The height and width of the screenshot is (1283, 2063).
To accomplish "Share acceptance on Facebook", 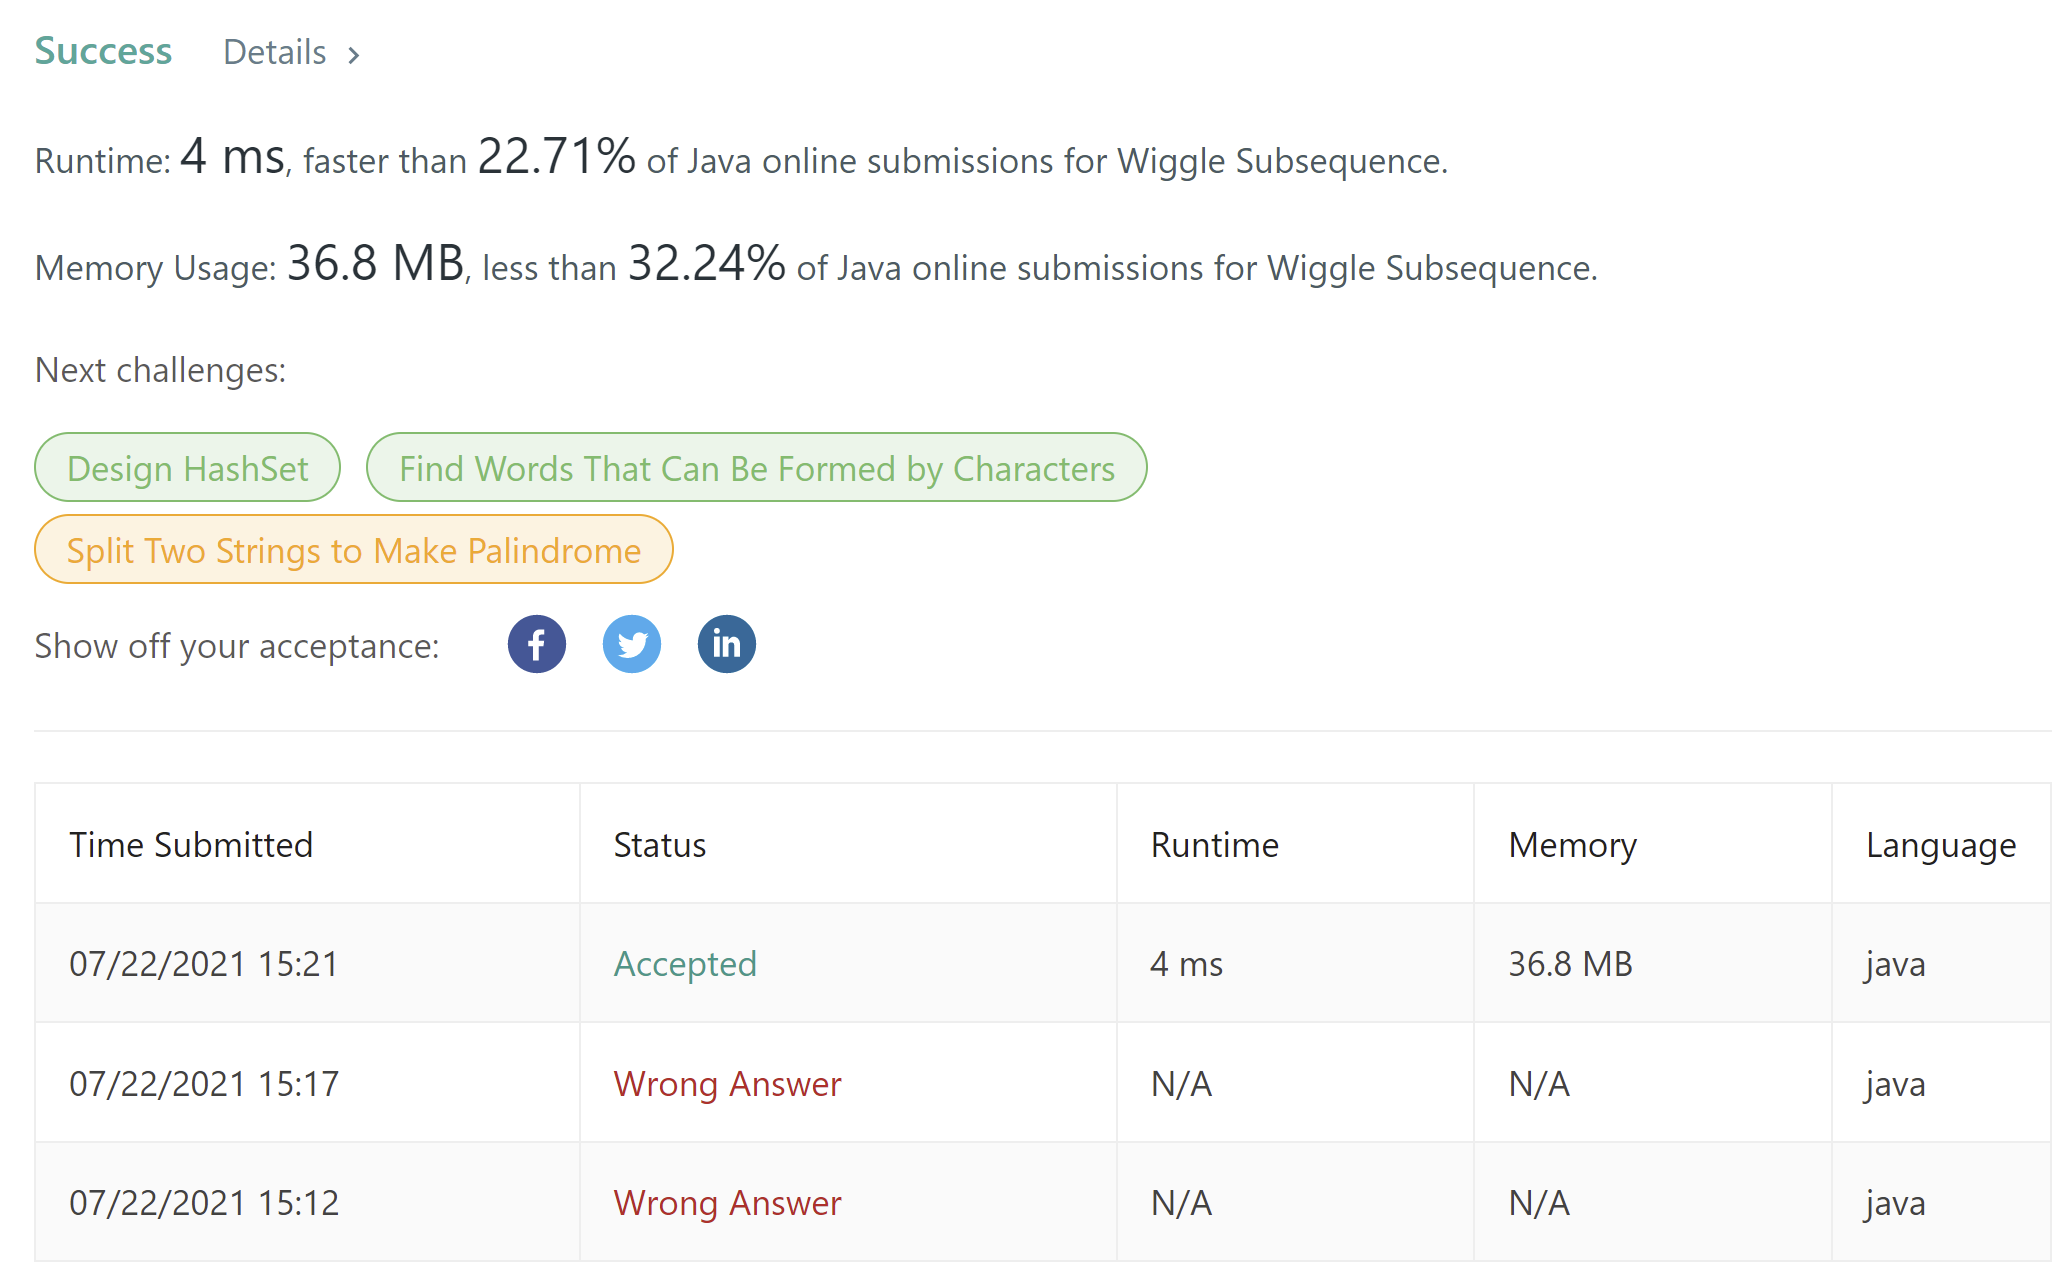I will [x=536, y=644].
